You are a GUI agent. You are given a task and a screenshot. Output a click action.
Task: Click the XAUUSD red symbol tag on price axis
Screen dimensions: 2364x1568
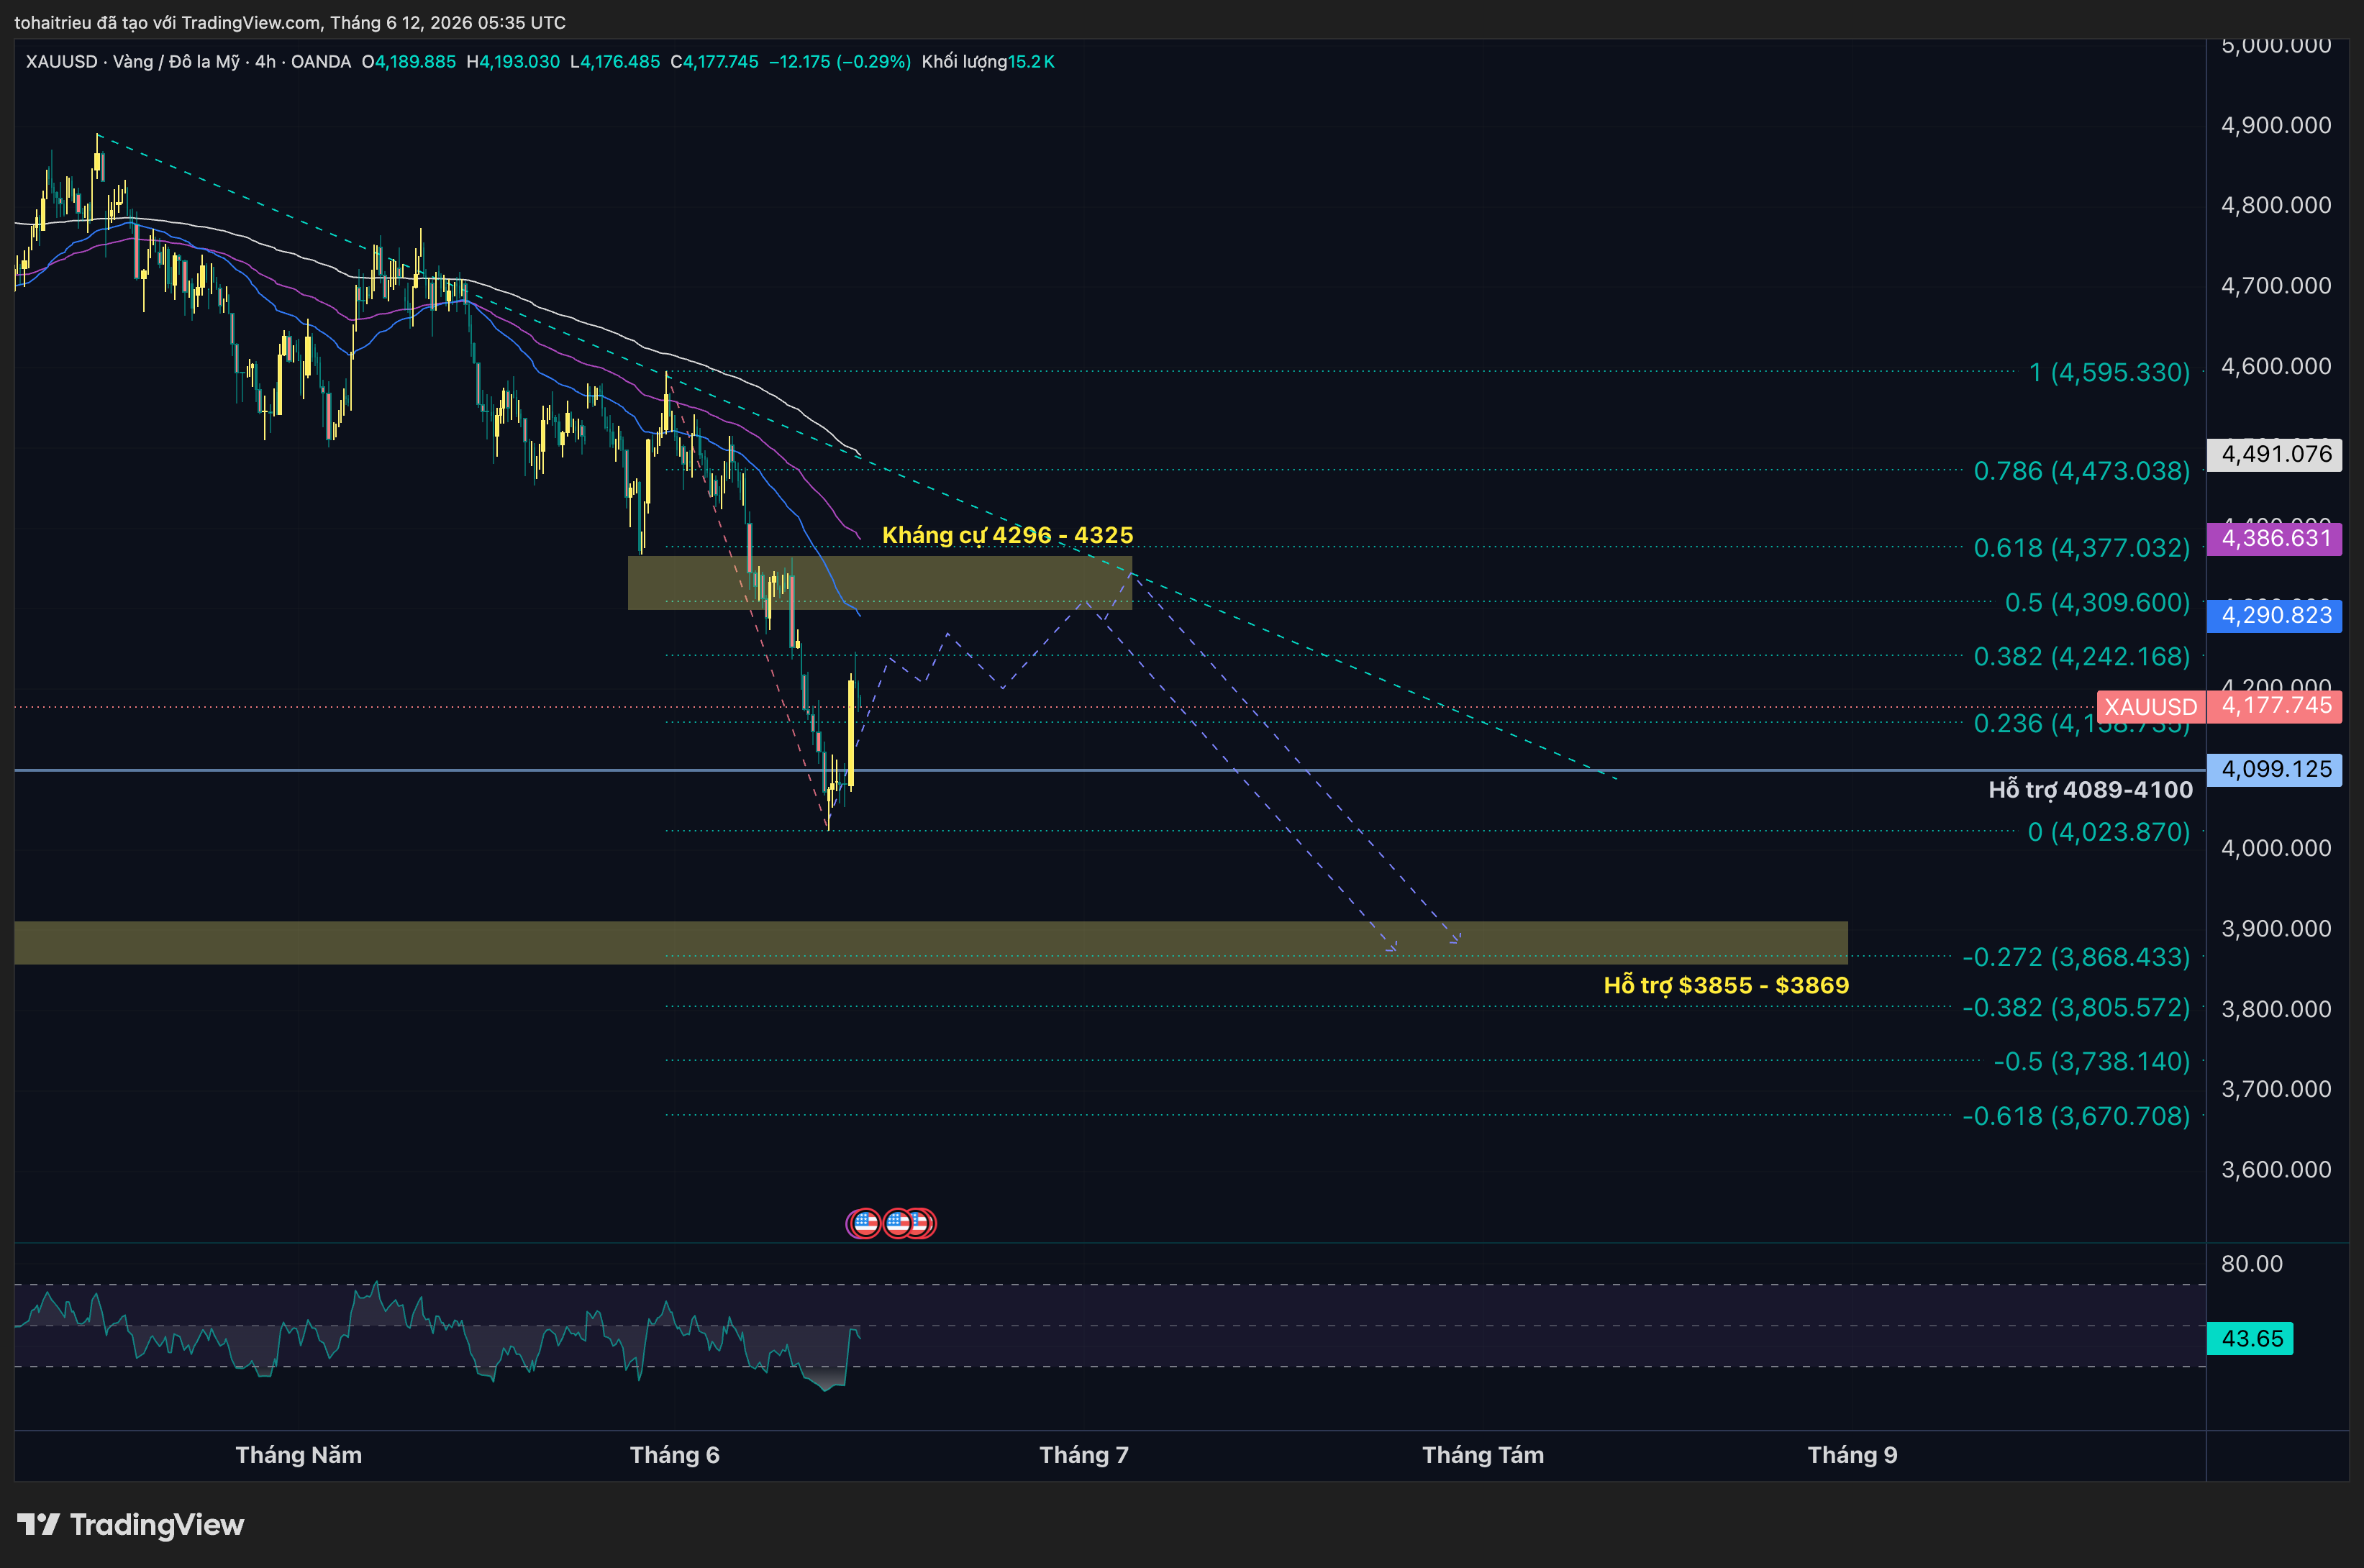2151,707
